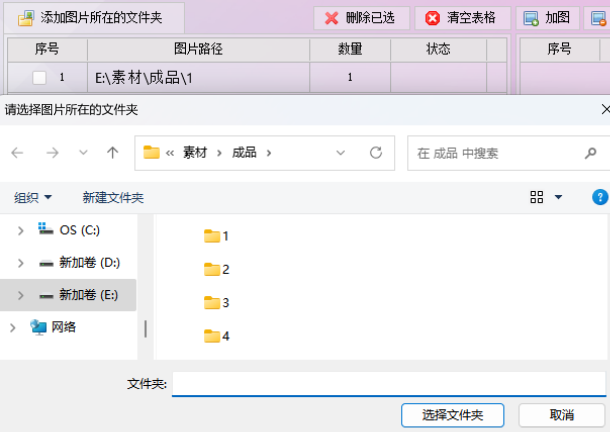Screen dimensions: 610x432
Task: Click the remove-image icon beside 加图
Action: pos(598,18)
